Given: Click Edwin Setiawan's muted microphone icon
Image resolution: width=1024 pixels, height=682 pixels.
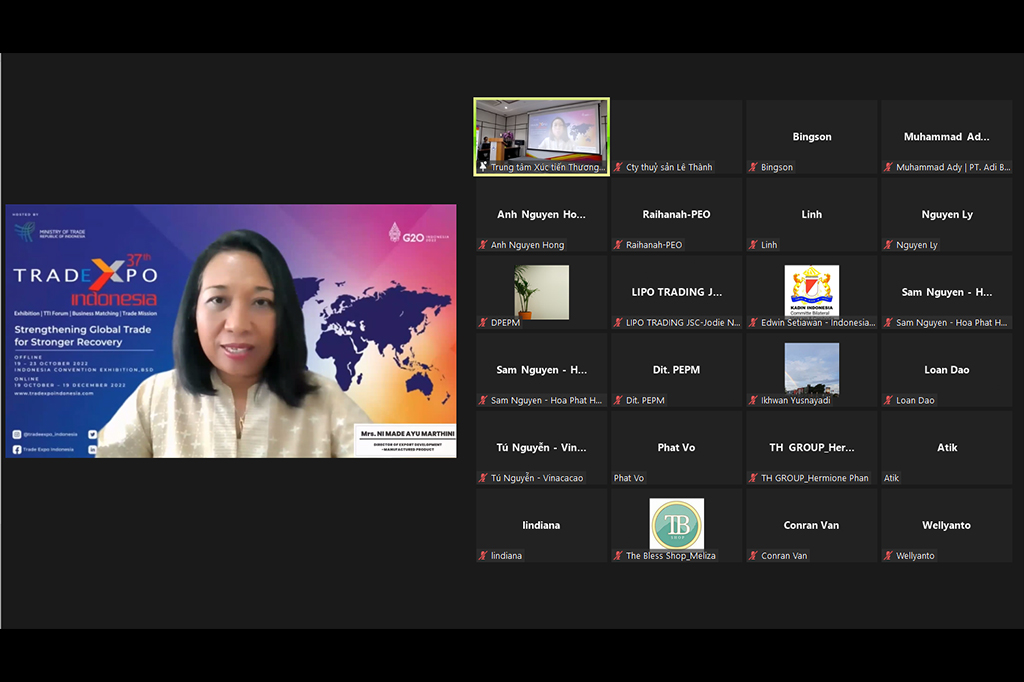Looking at the screenshot, I should point(753,323).
